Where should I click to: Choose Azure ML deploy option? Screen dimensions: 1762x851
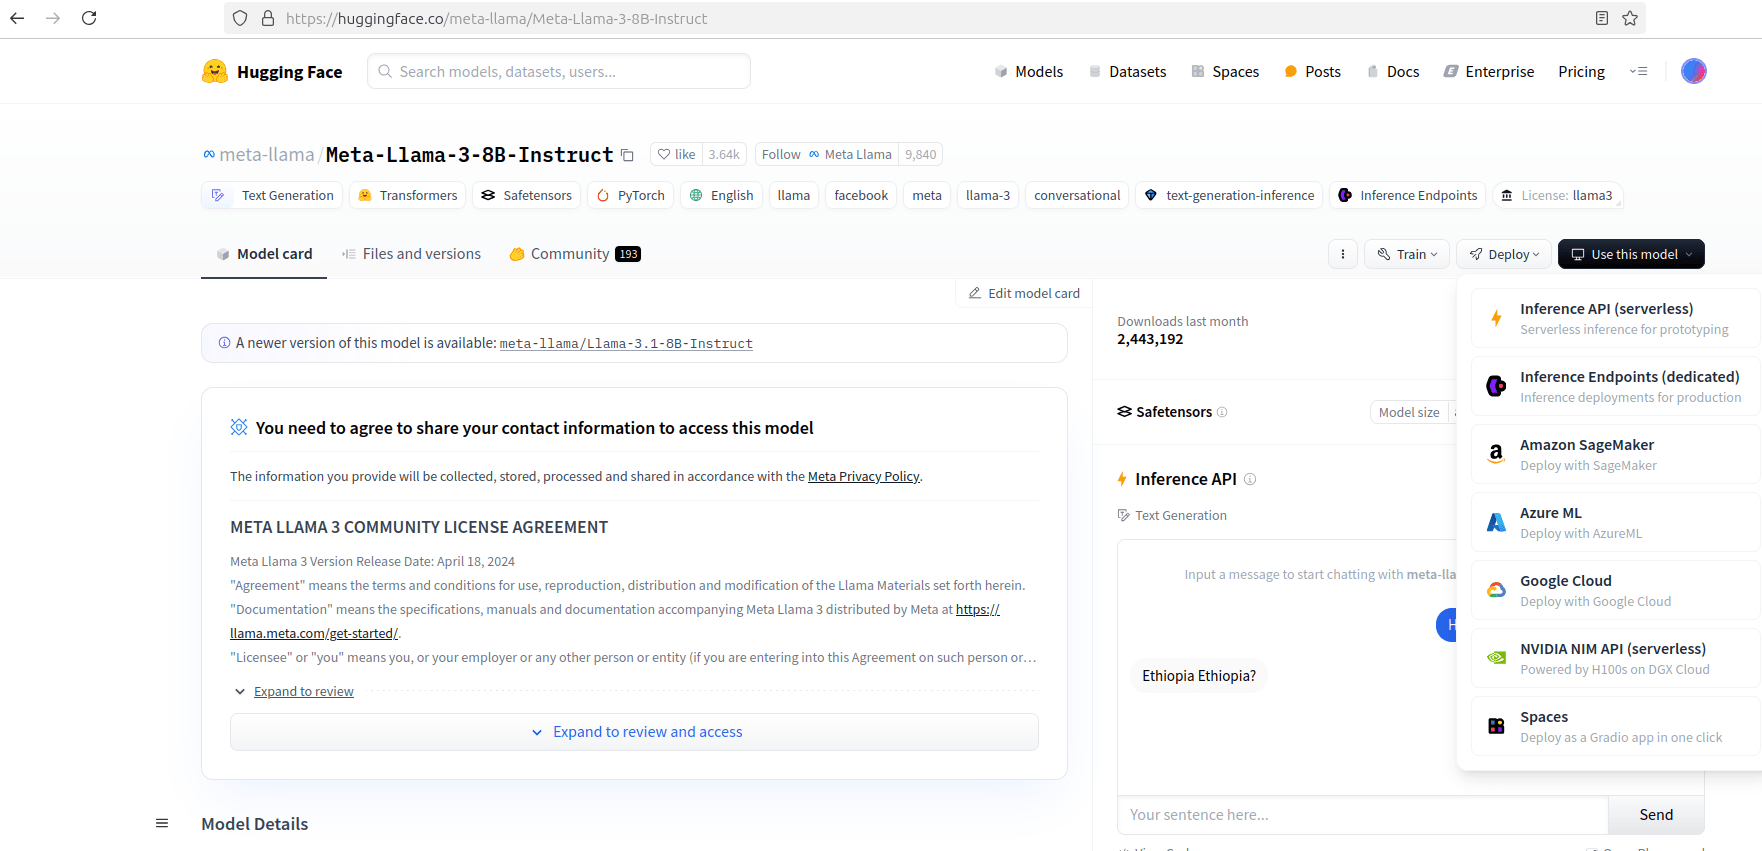click(x=1615, y=522)
